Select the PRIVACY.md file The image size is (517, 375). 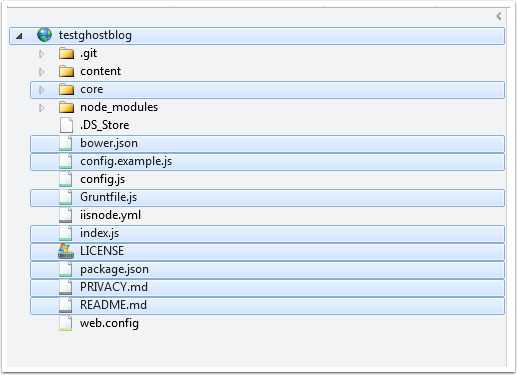pyautogui.click(x=267, y=288)
